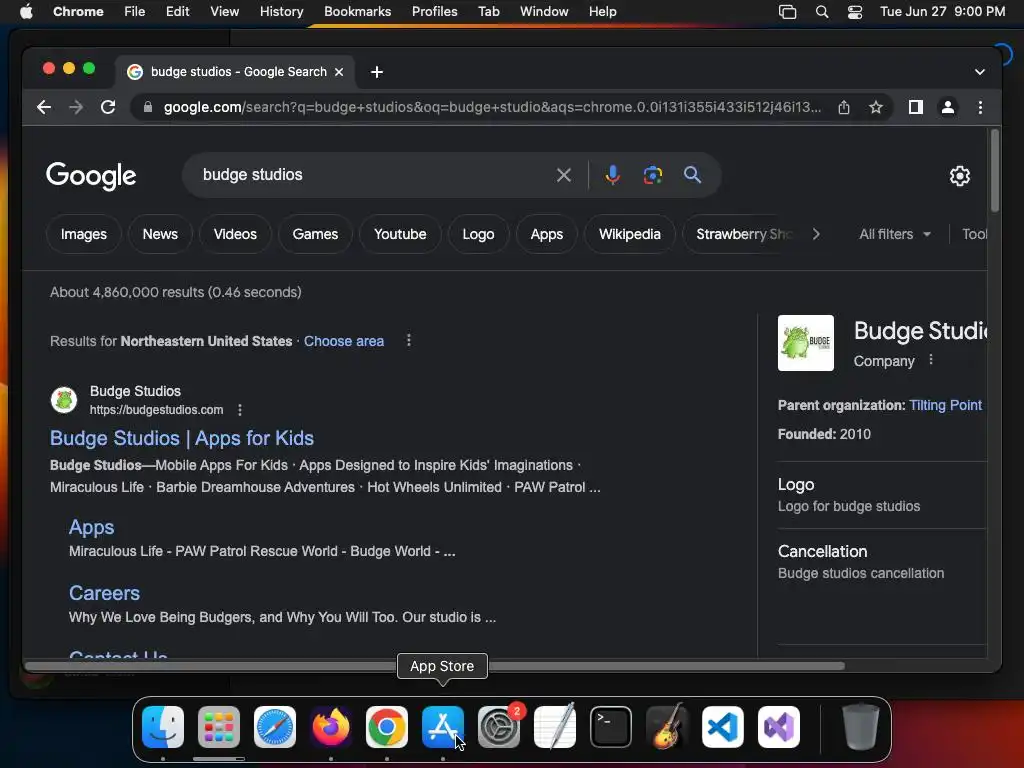Open TextEdit from the dock
This screenshot has width=1024, height=768.
coord(555,727)
